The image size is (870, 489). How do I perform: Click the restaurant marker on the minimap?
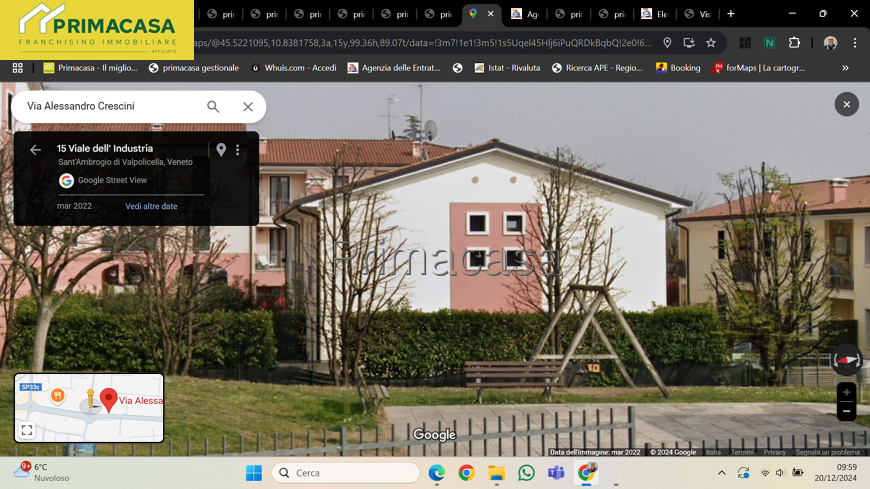point(57,396)
